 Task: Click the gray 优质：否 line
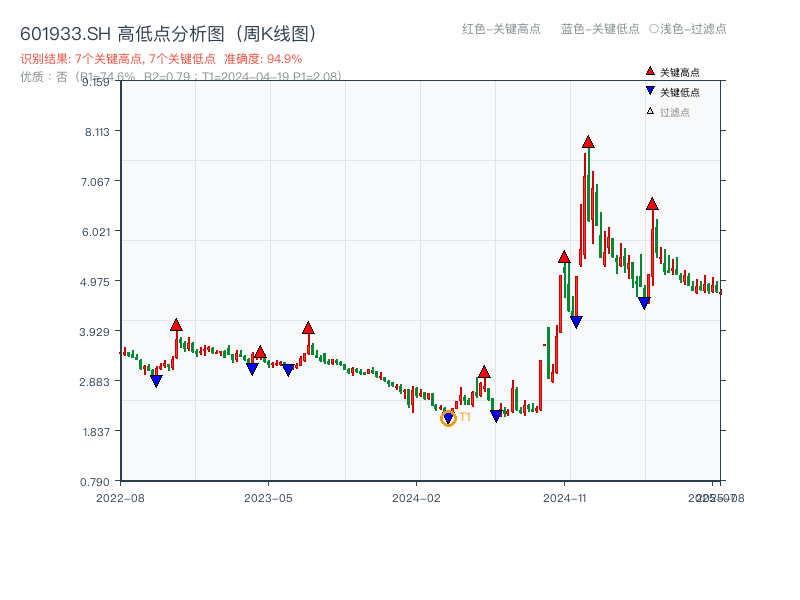(181, 77)
